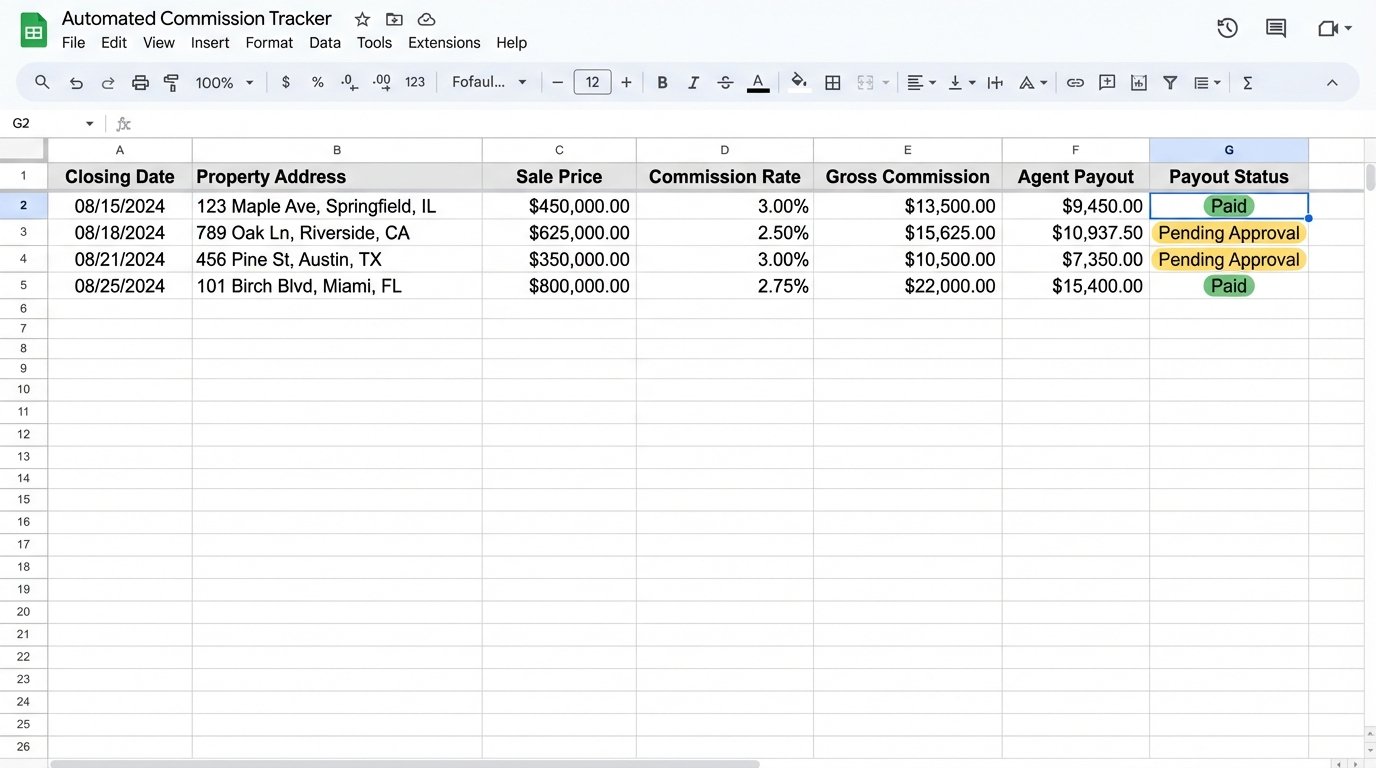Viewport: 1376px width, 768px height.
Task: Open the Insert link icon
Action: coord(1075,82)
